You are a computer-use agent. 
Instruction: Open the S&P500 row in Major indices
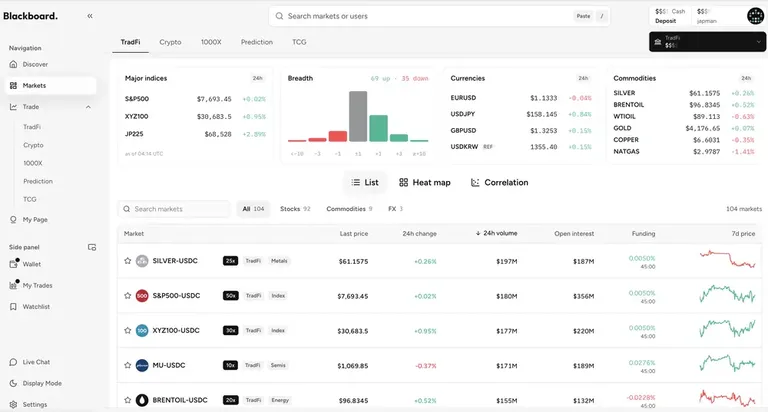(x=195, y=99)
